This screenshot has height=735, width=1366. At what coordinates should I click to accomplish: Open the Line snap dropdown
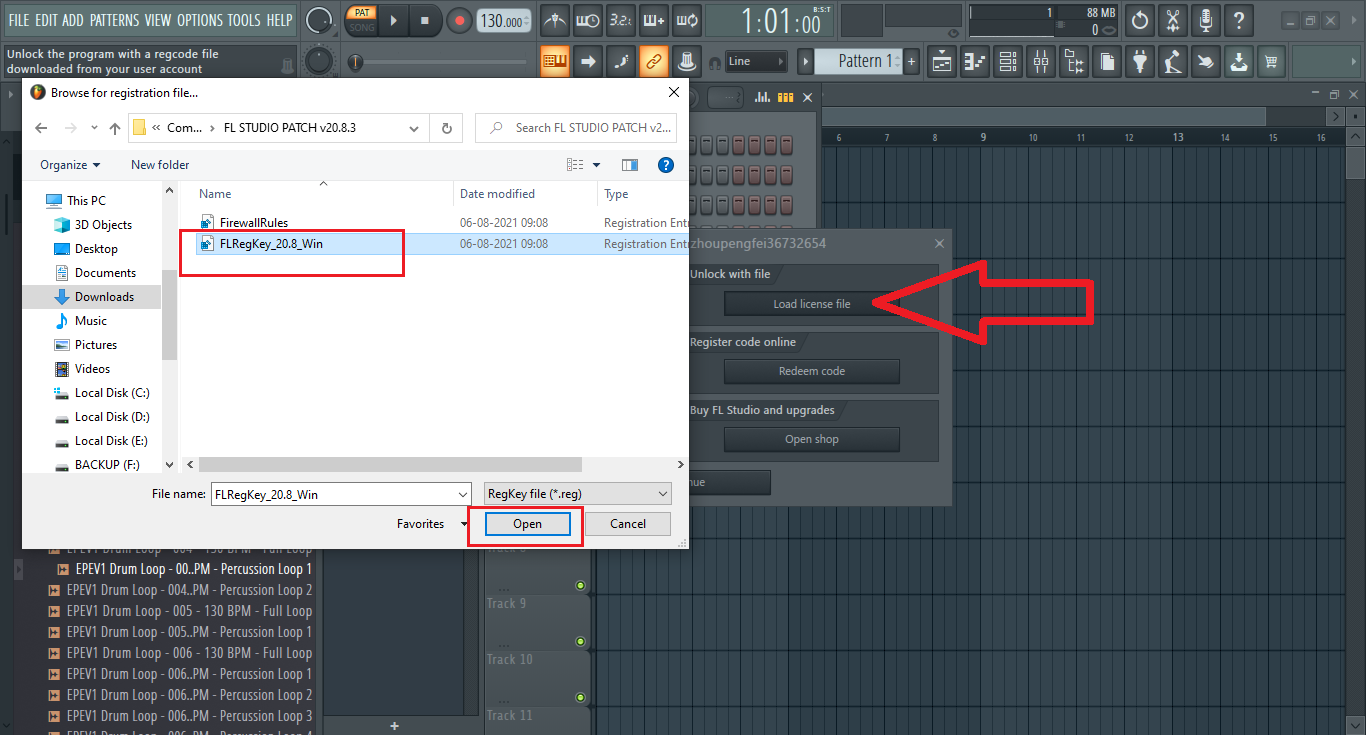pos(756,62)
